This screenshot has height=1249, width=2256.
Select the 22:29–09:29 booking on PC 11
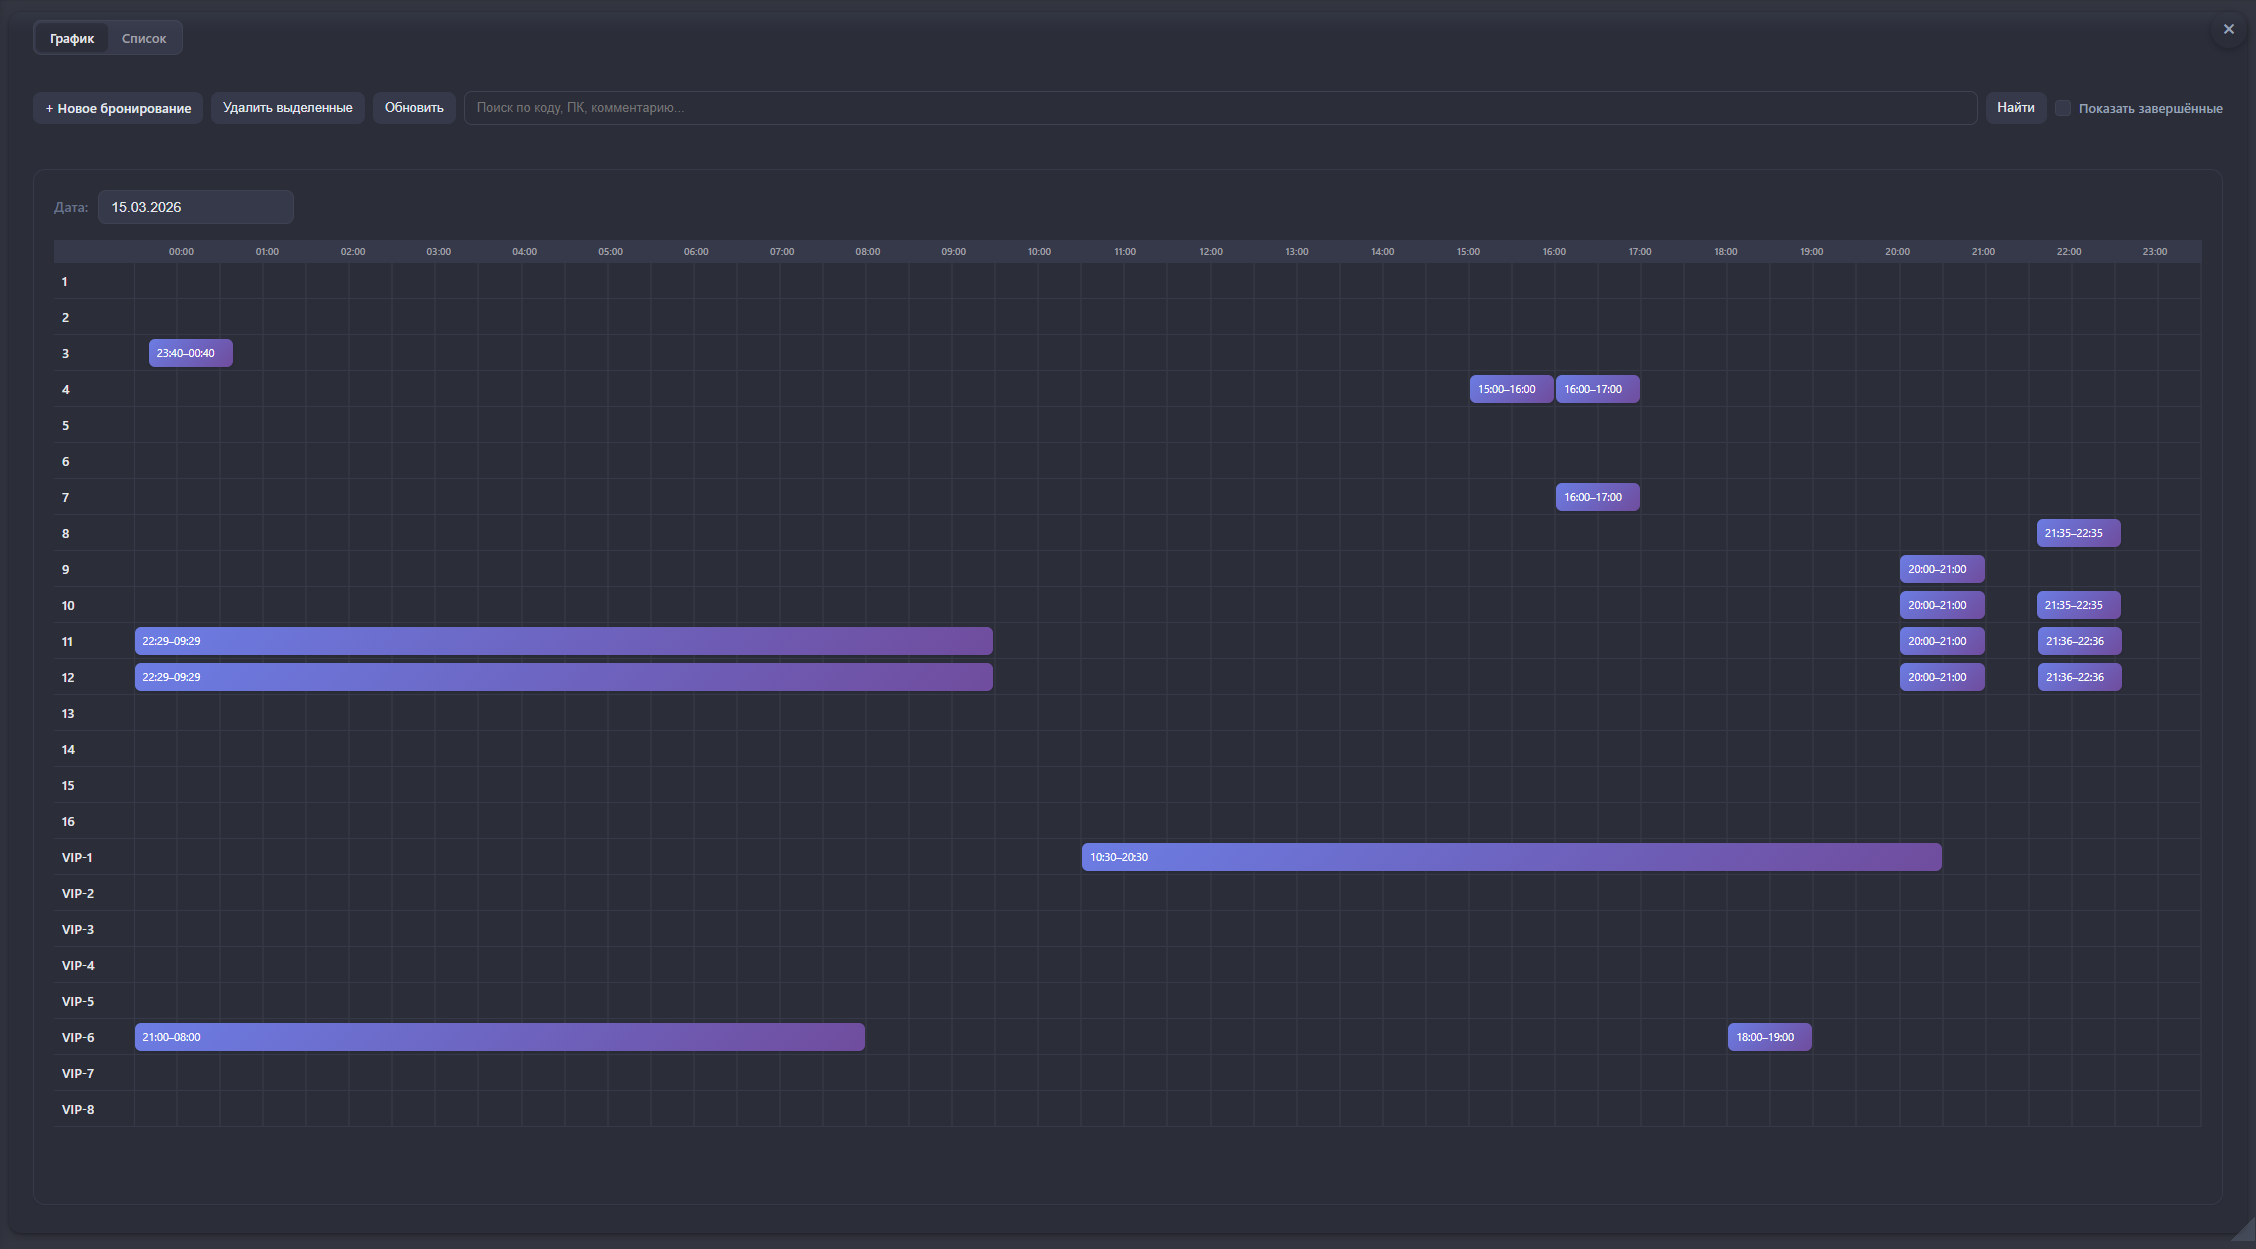[x=563, y=641]
